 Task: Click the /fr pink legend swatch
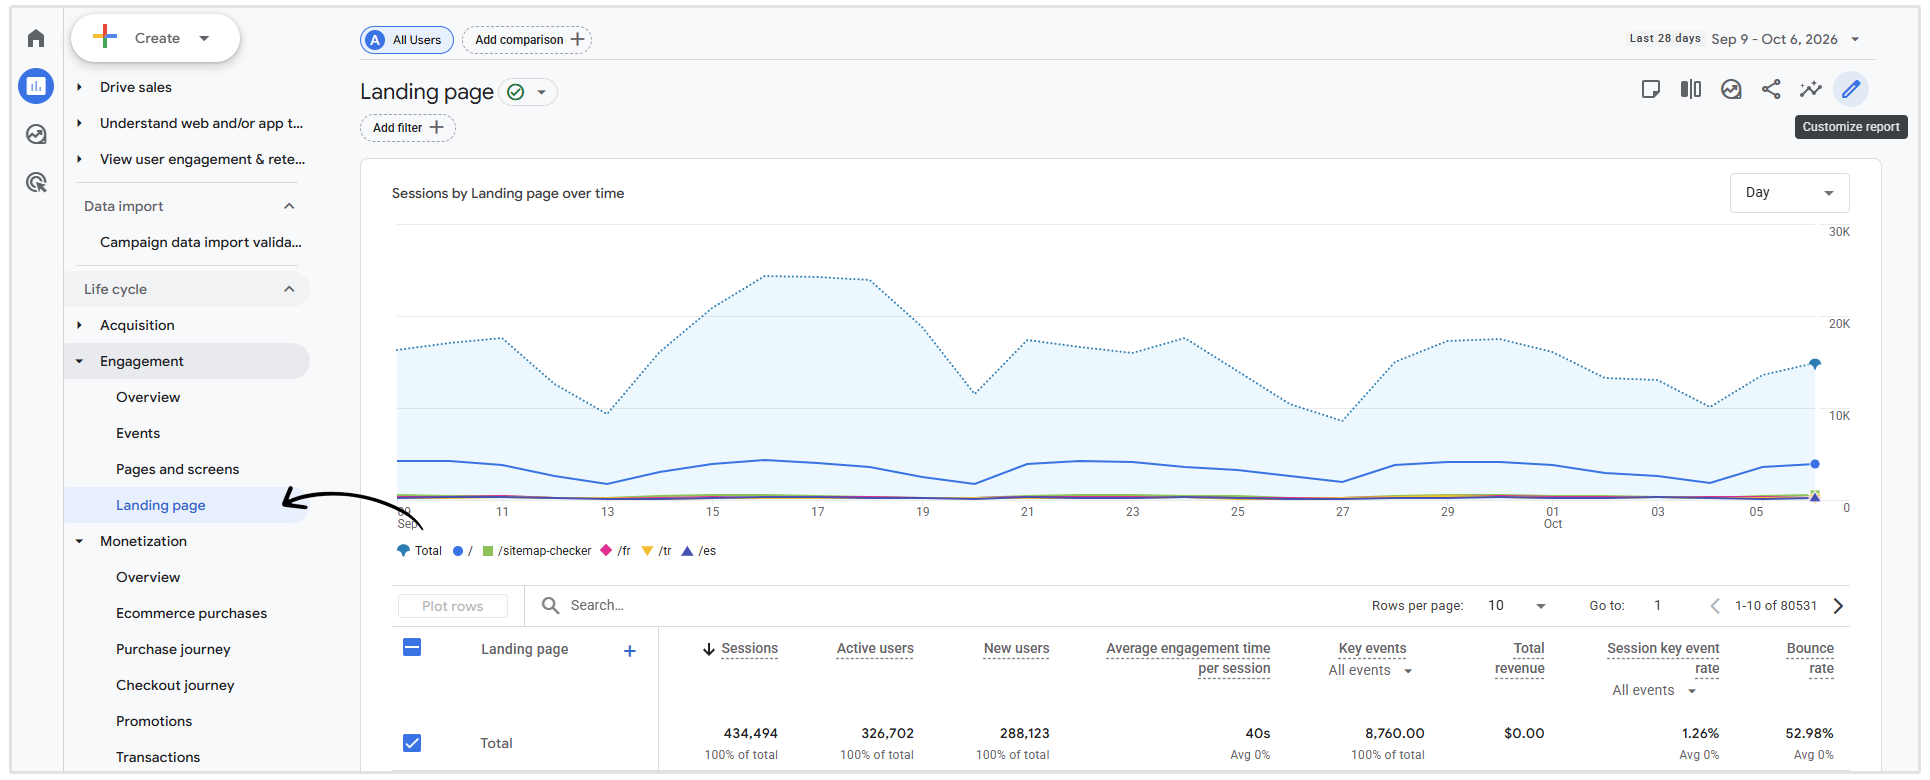pos(606,550)
